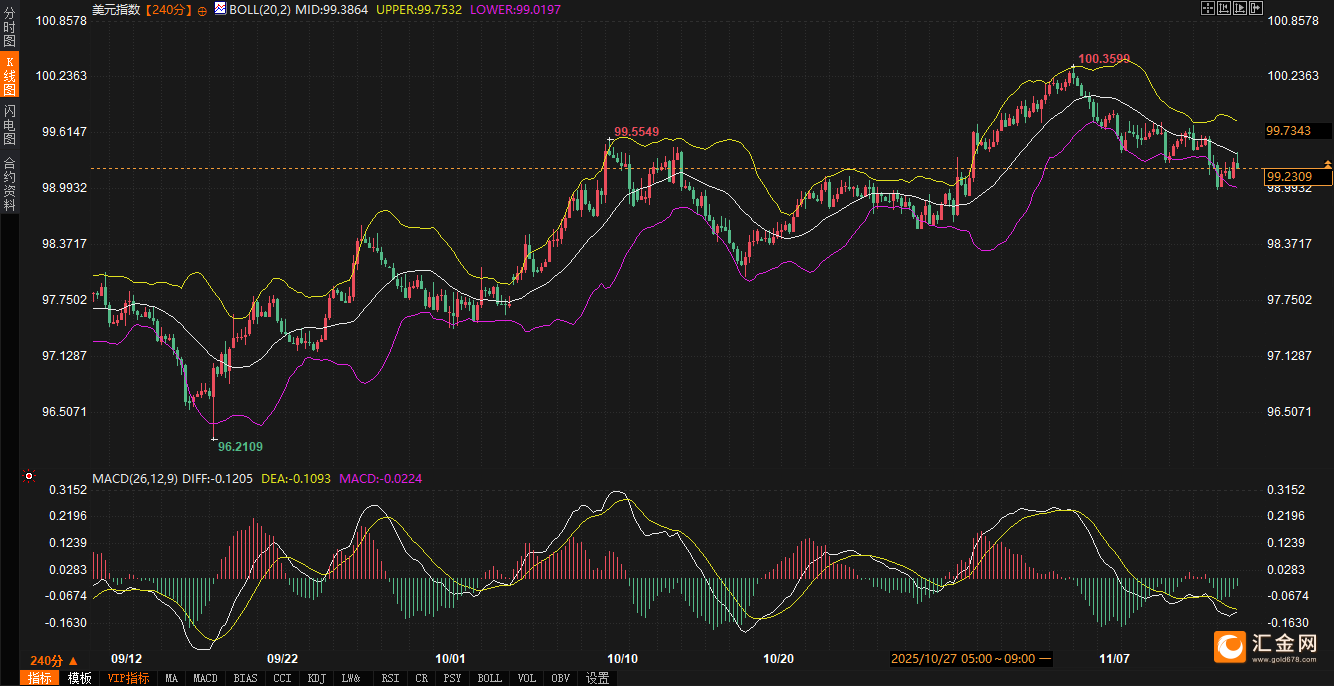Click the chart playback icon
Viewport: 1334px width, 686px height.
coord(1241,8)
